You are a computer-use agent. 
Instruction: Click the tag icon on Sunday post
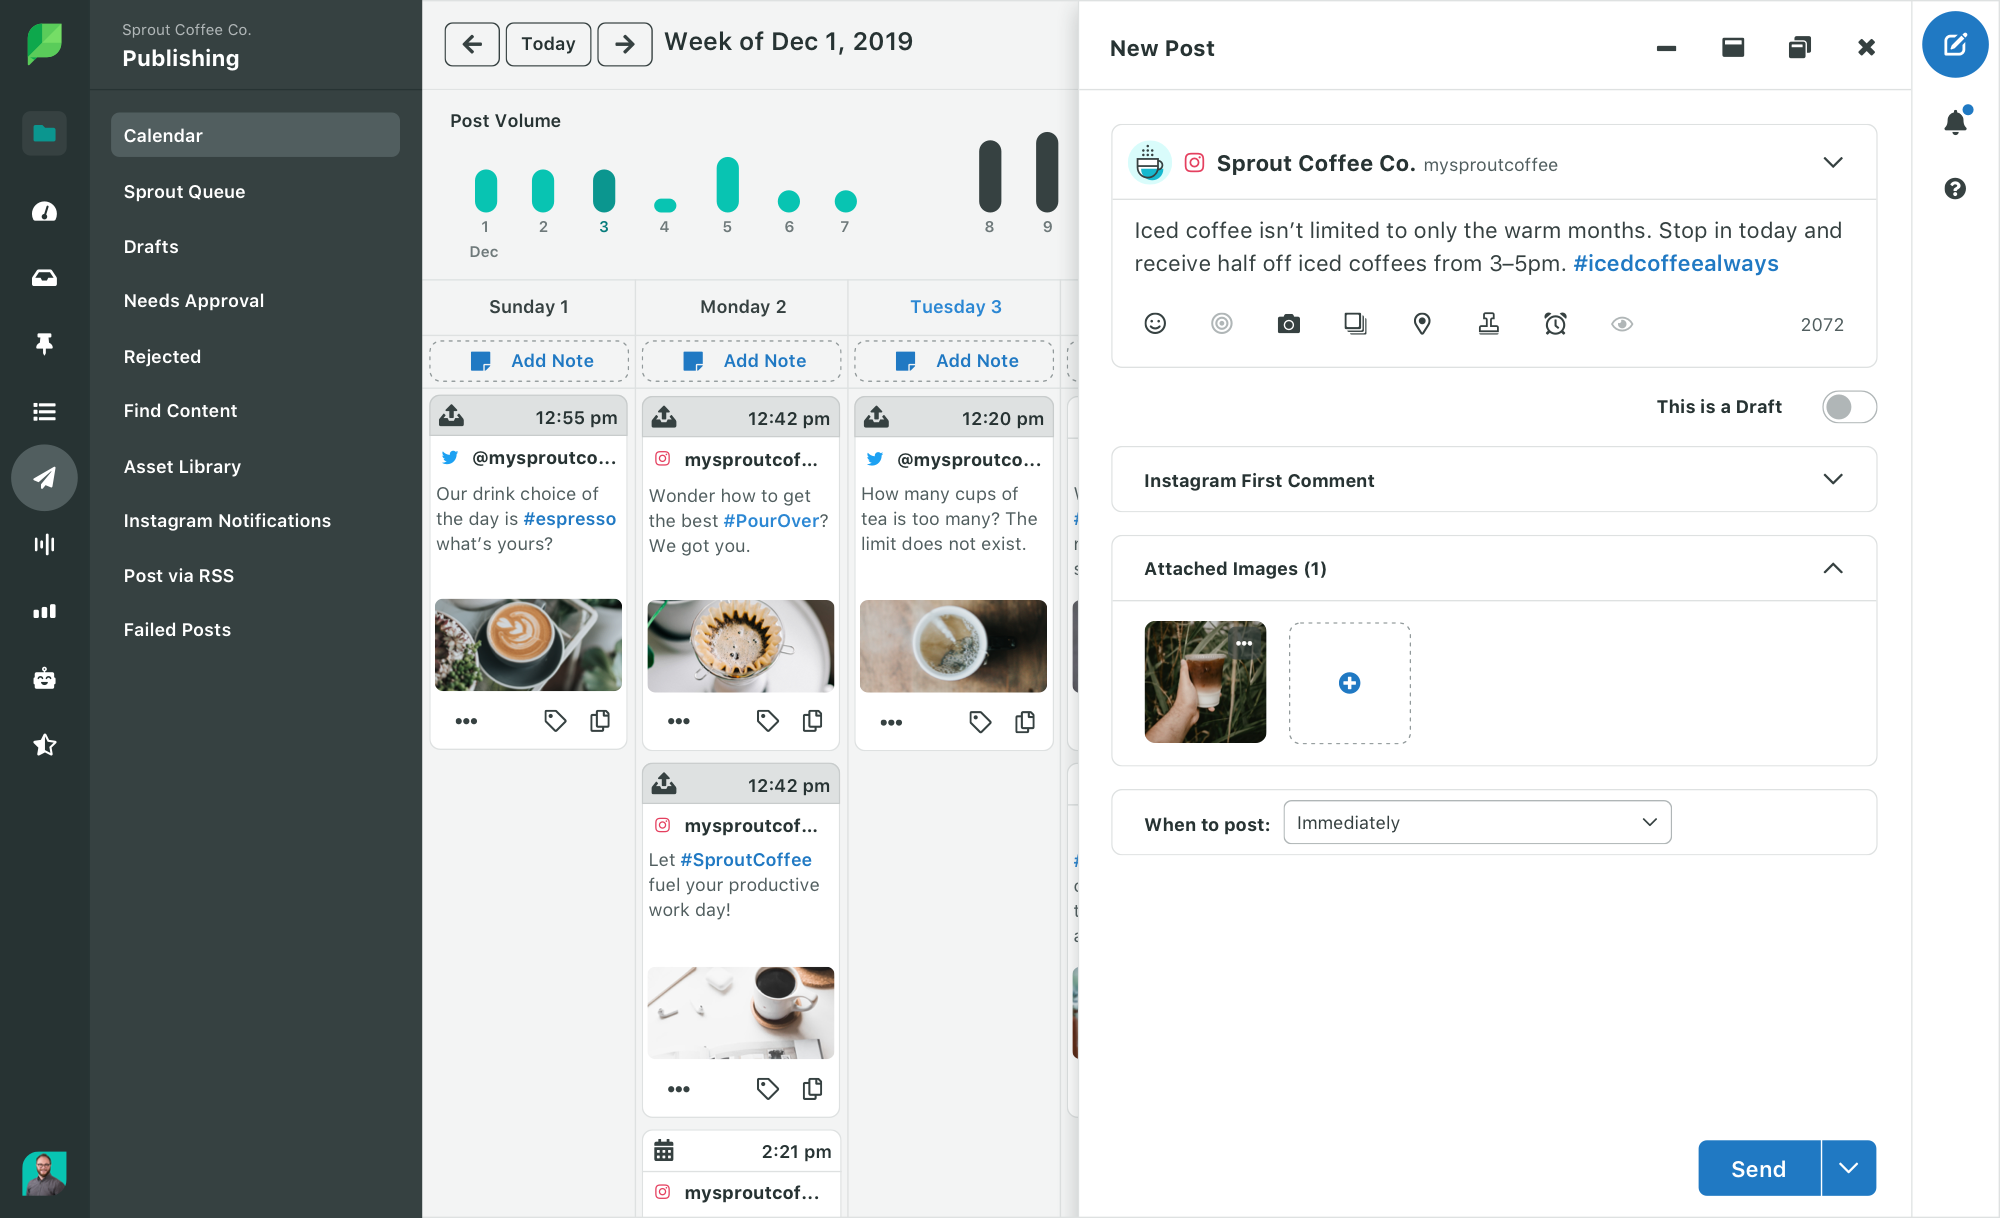tap(554, 721)
